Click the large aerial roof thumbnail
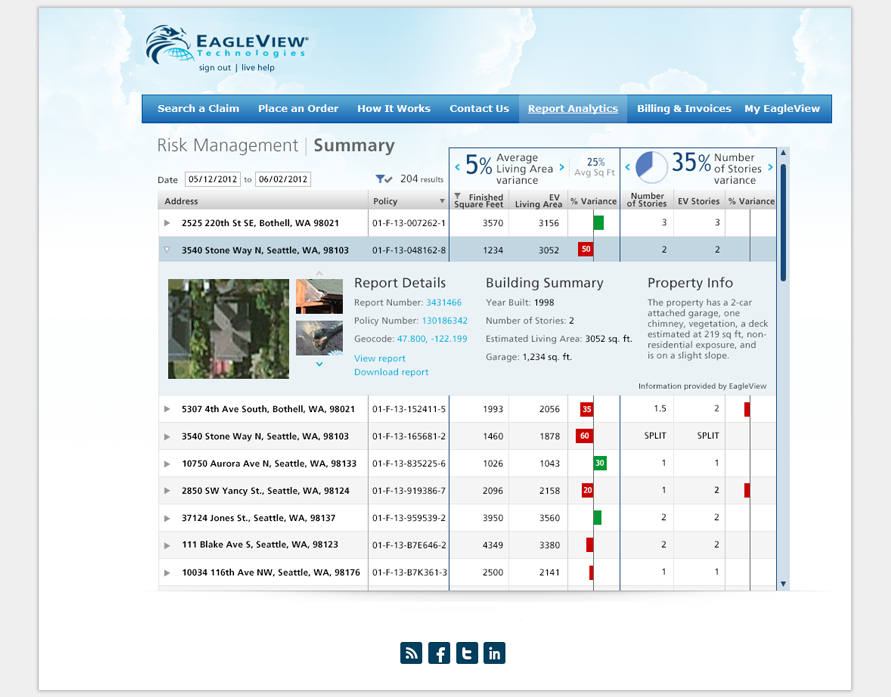This screenshot has width=891, height=697. click(228, 329)
